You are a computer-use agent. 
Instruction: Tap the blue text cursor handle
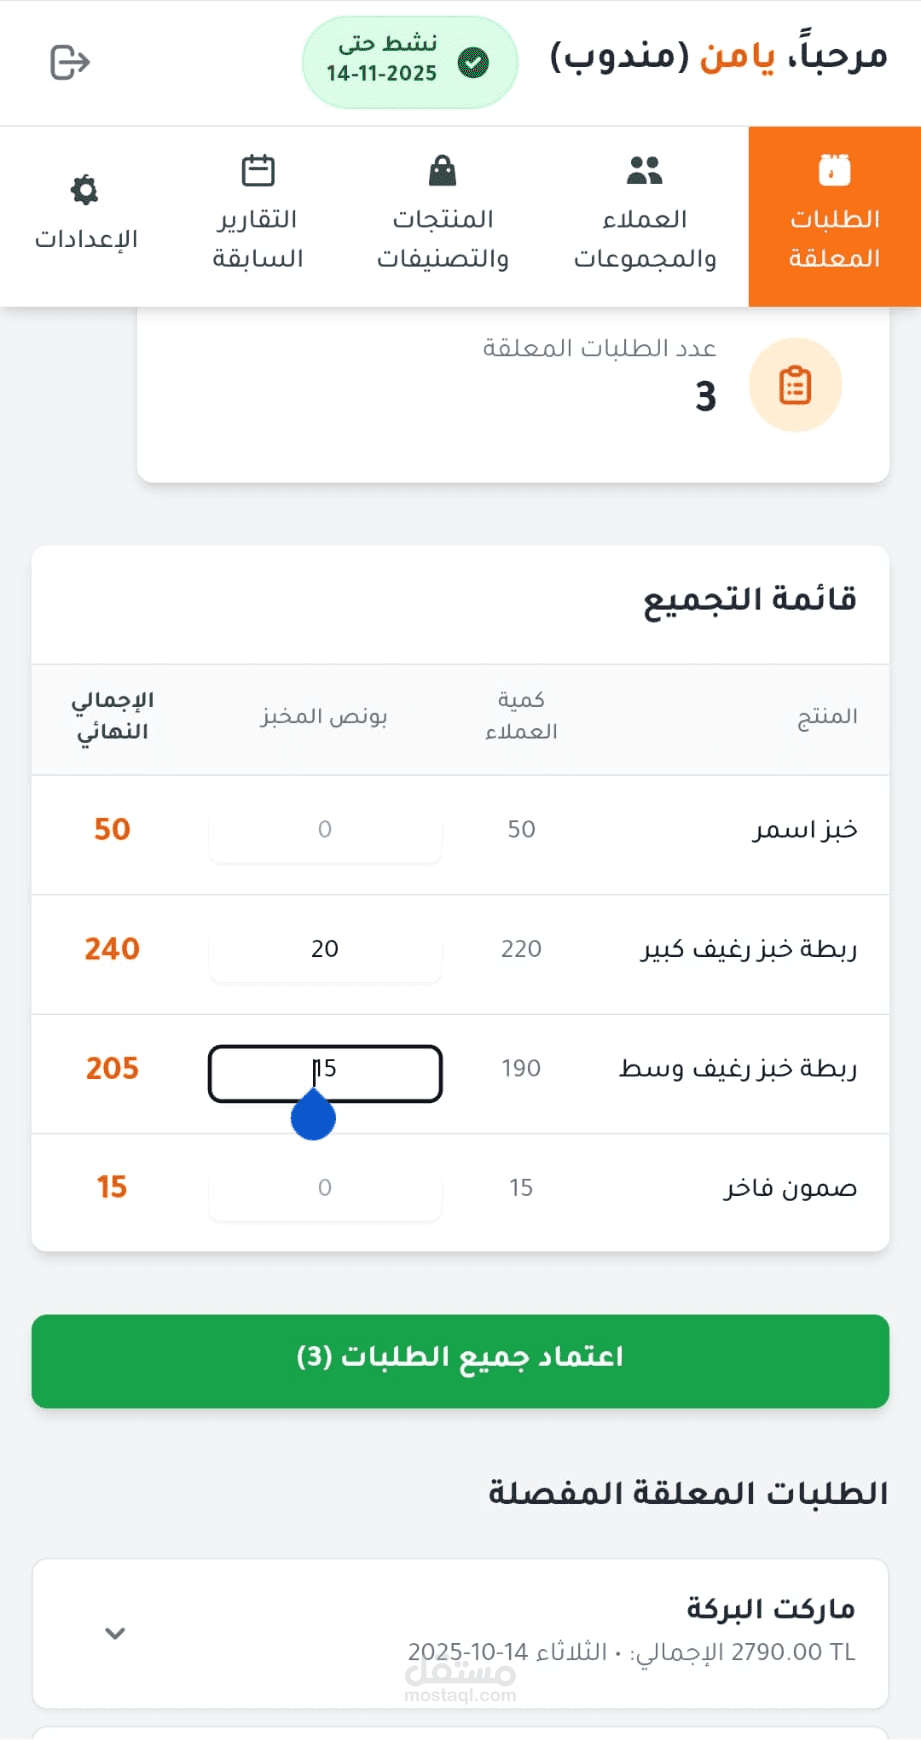[x=313, y=1117]
